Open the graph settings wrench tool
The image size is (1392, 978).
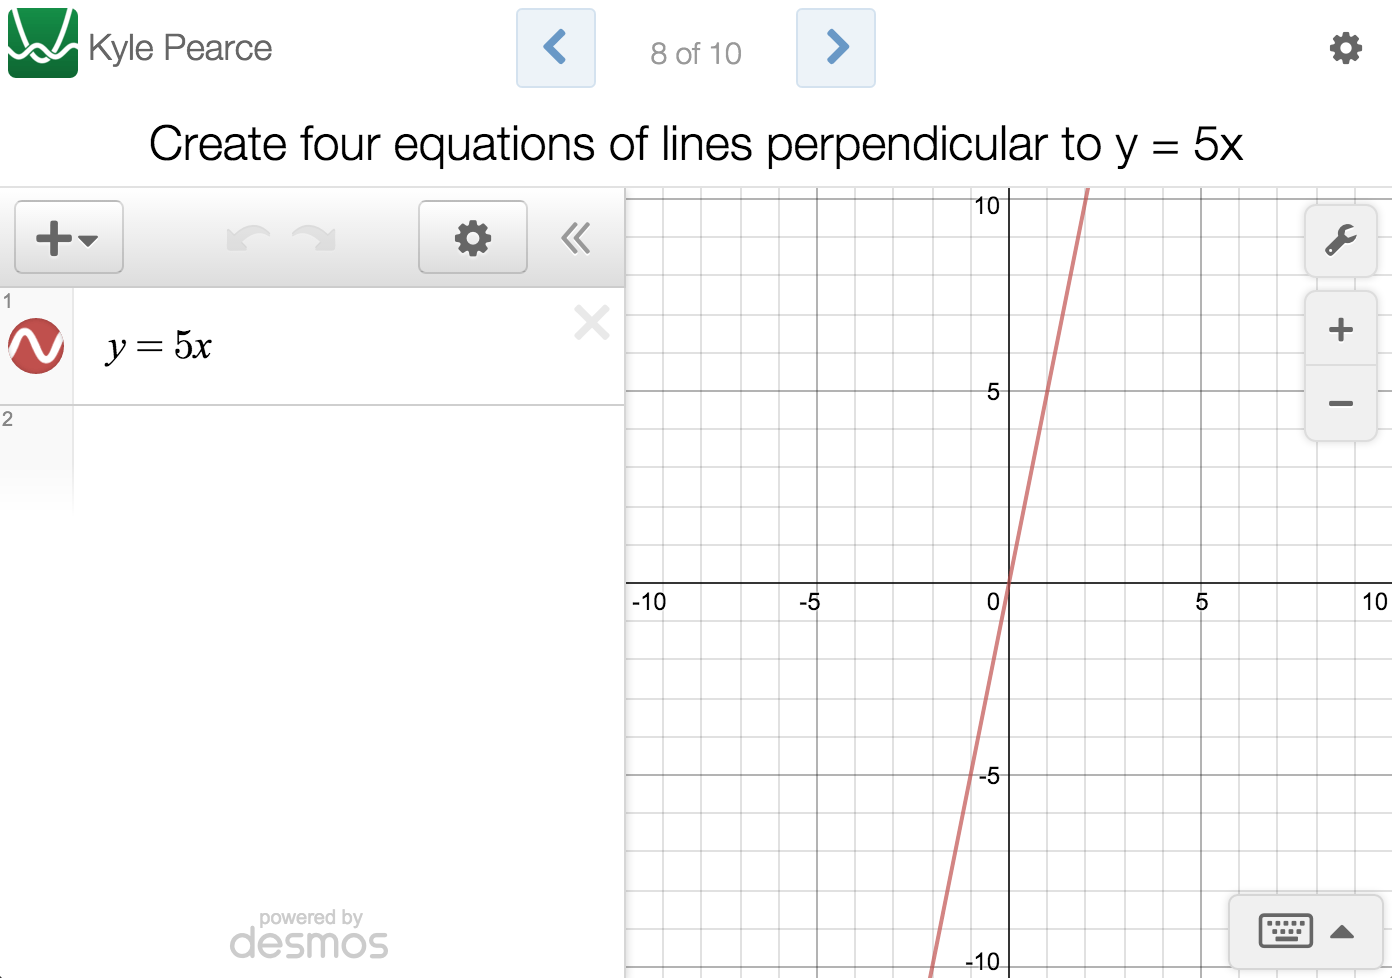click(1340, 240)
